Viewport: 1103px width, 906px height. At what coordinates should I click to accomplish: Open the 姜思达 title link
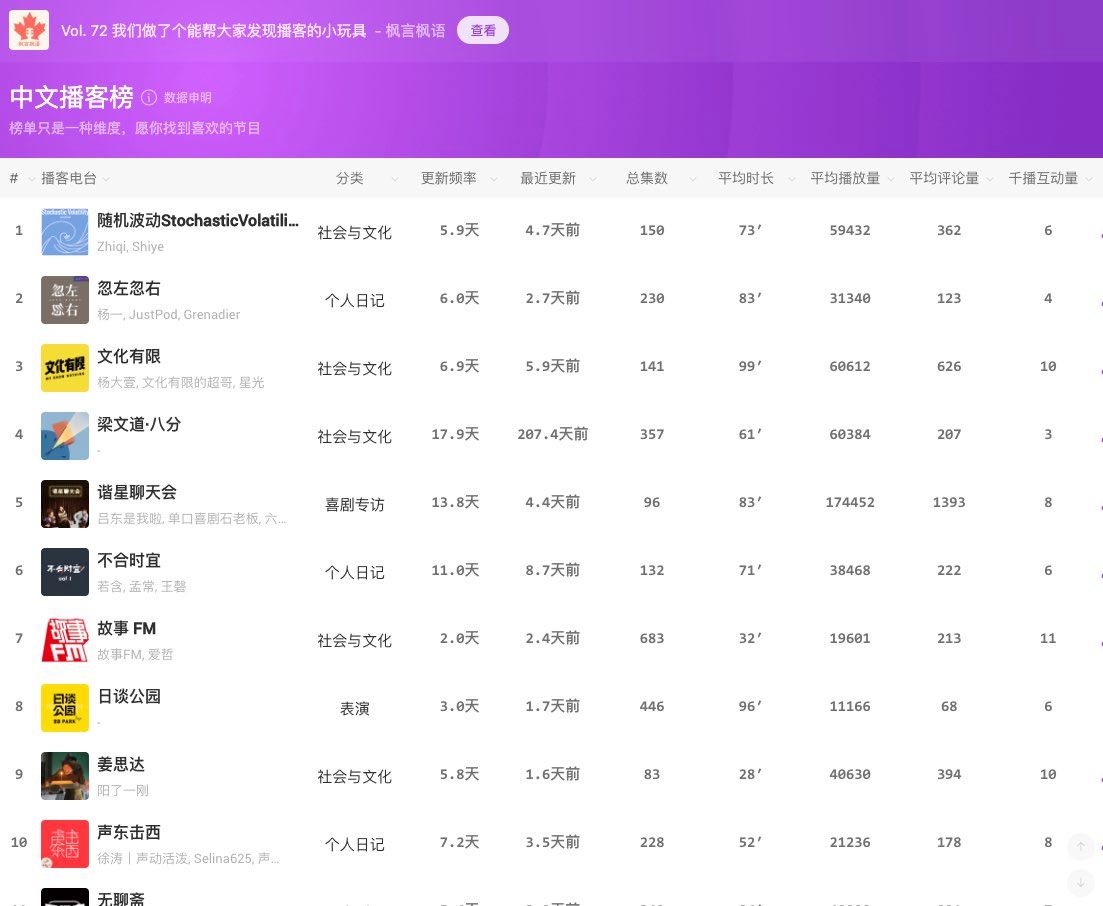pos(121,765)
